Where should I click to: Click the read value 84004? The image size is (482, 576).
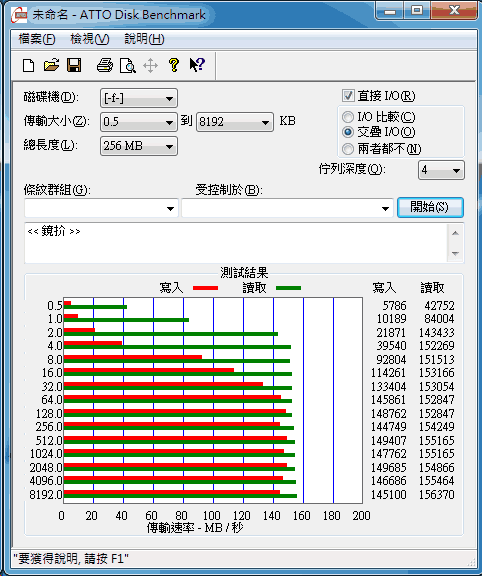pyautogui.click(x=439, y=318)
